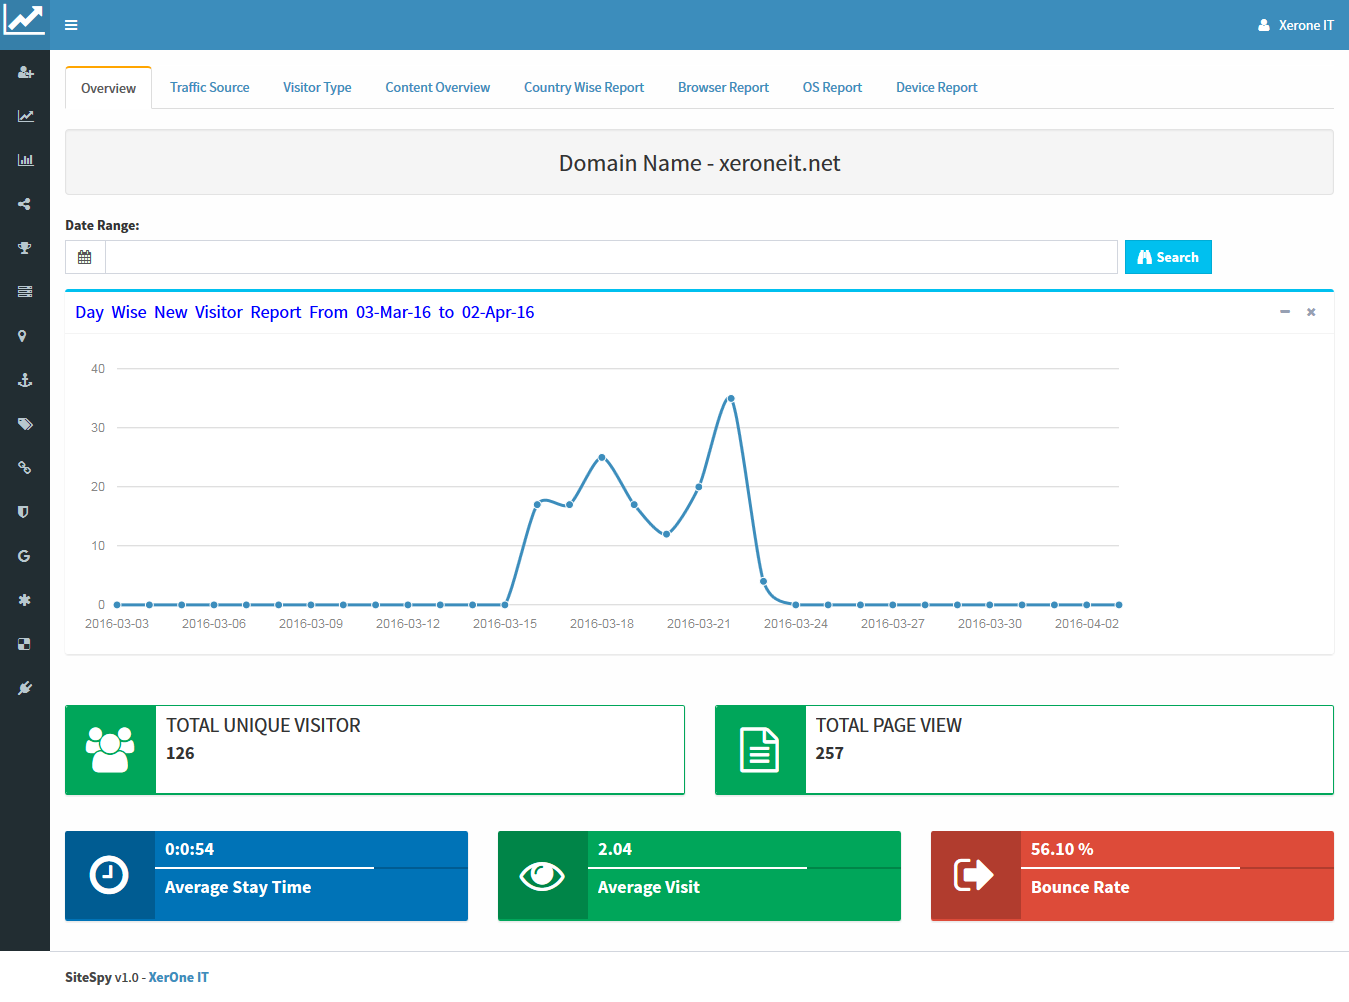Click the tags icon in sidebar
1349x1002 pixels.
tap(25, 424)
